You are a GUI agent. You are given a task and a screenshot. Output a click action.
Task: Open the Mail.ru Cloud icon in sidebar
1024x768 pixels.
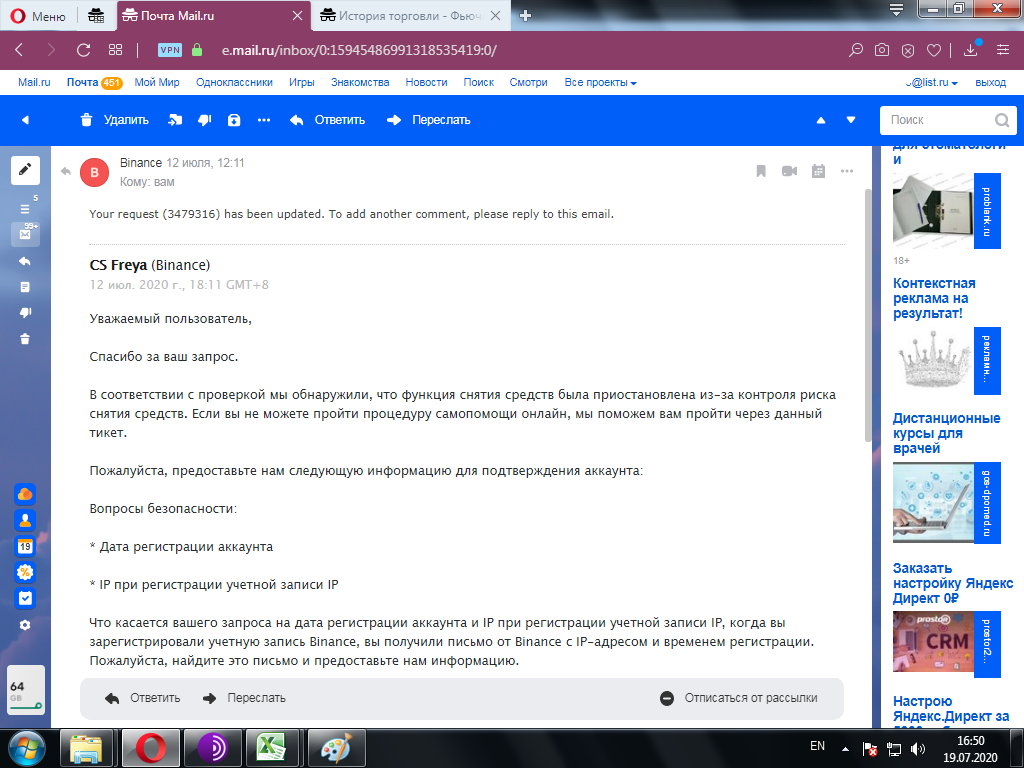(x=25, y=494)
